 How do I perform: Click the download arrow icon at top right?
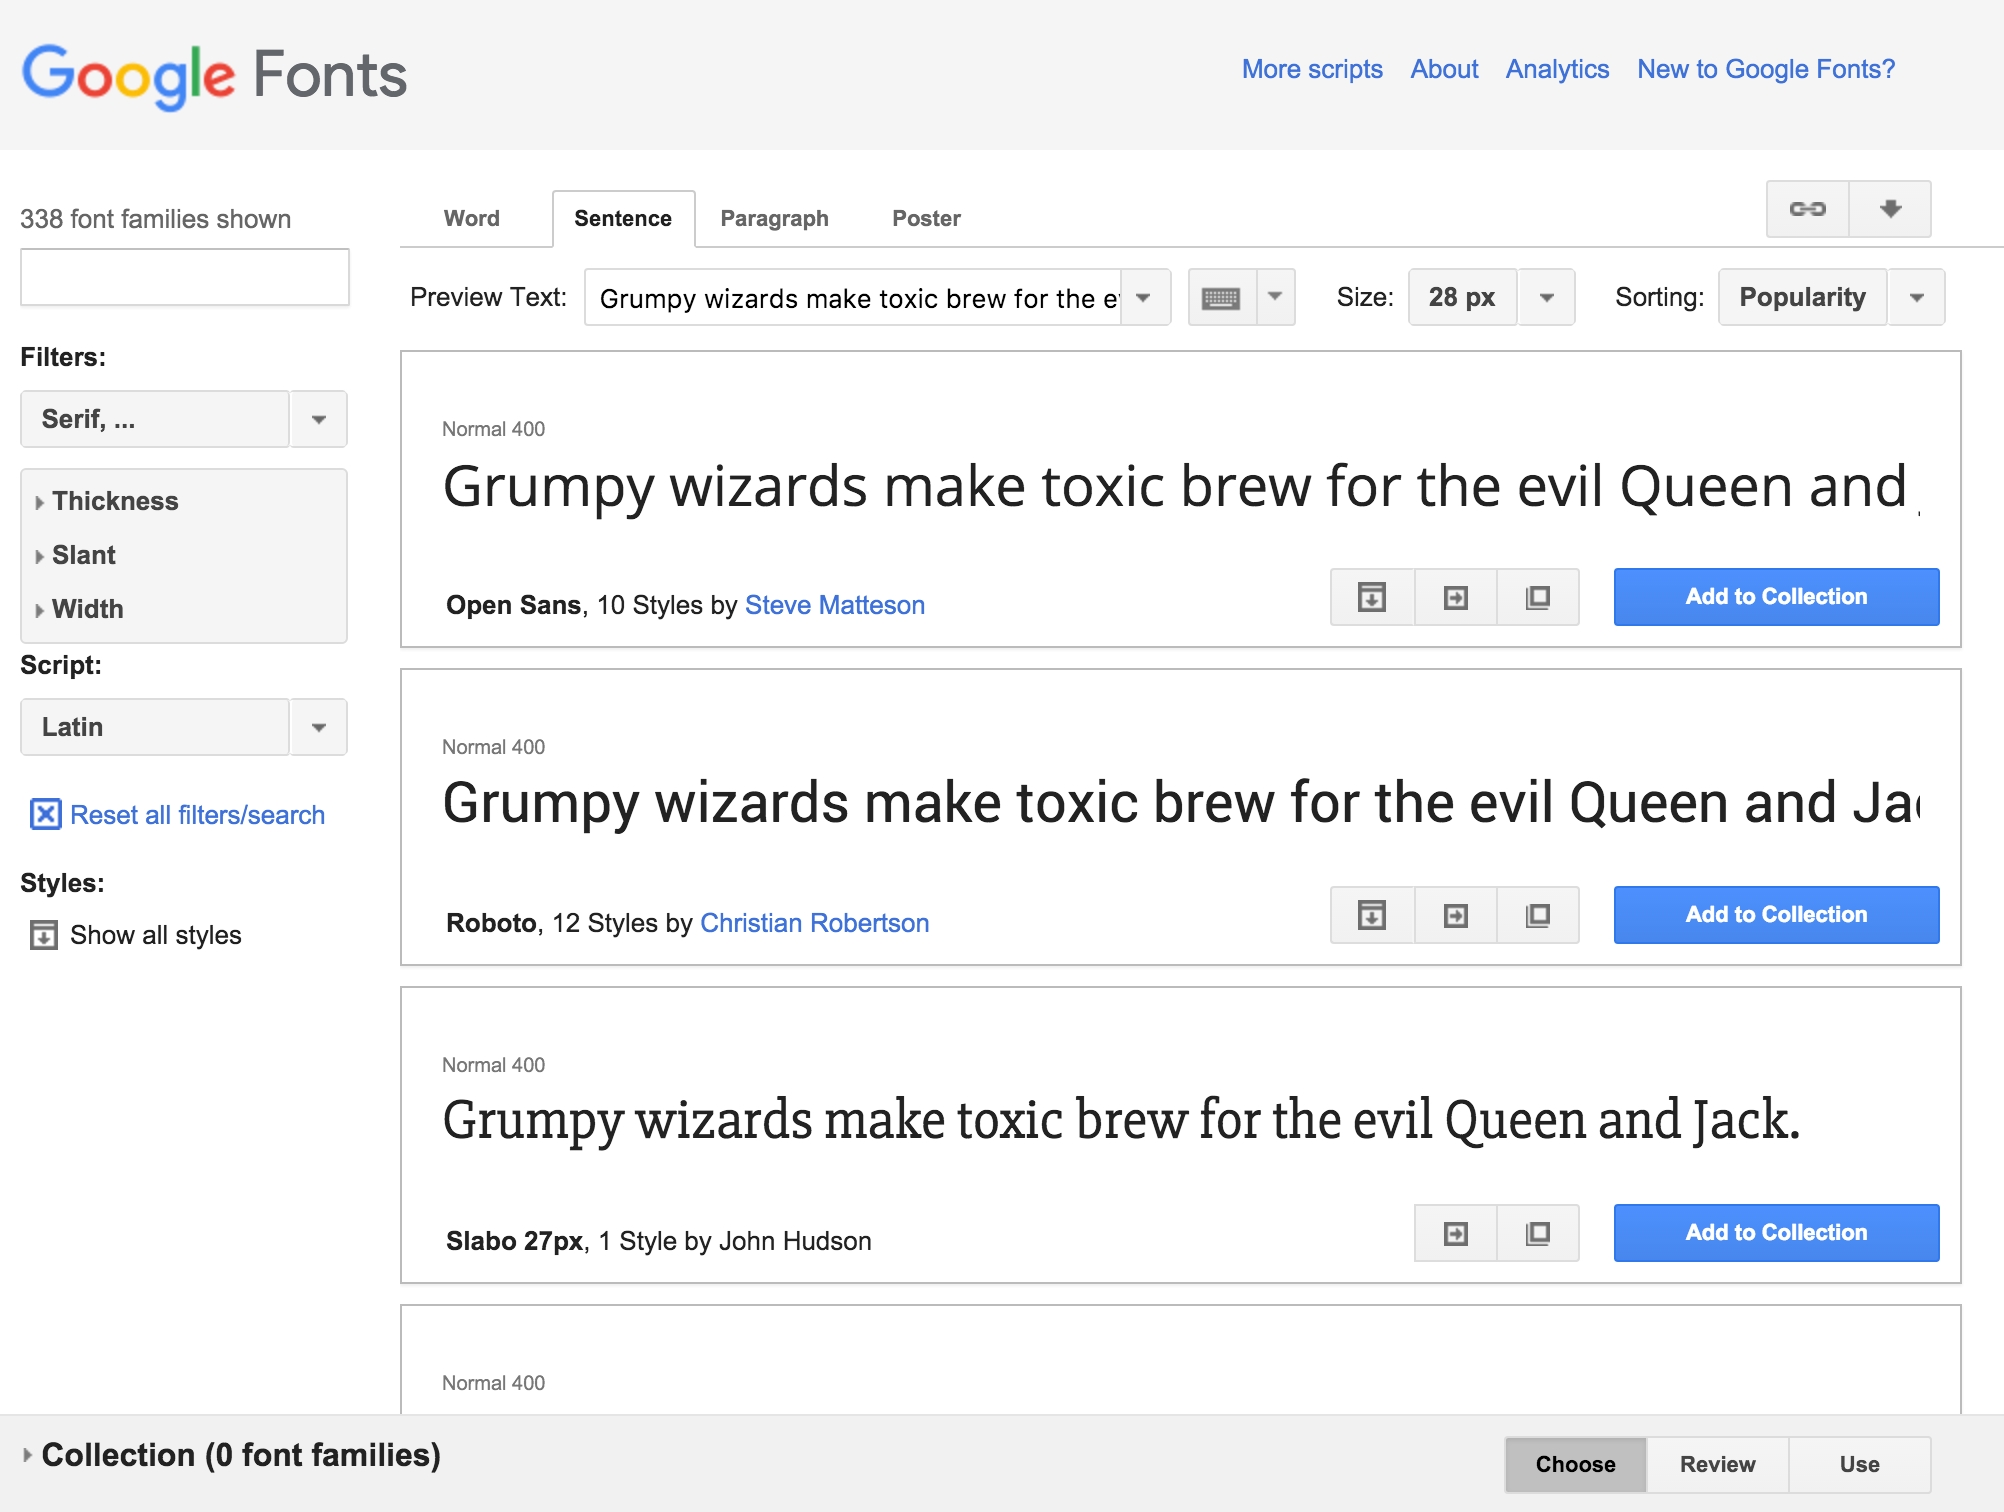(x=1890, y=209)
